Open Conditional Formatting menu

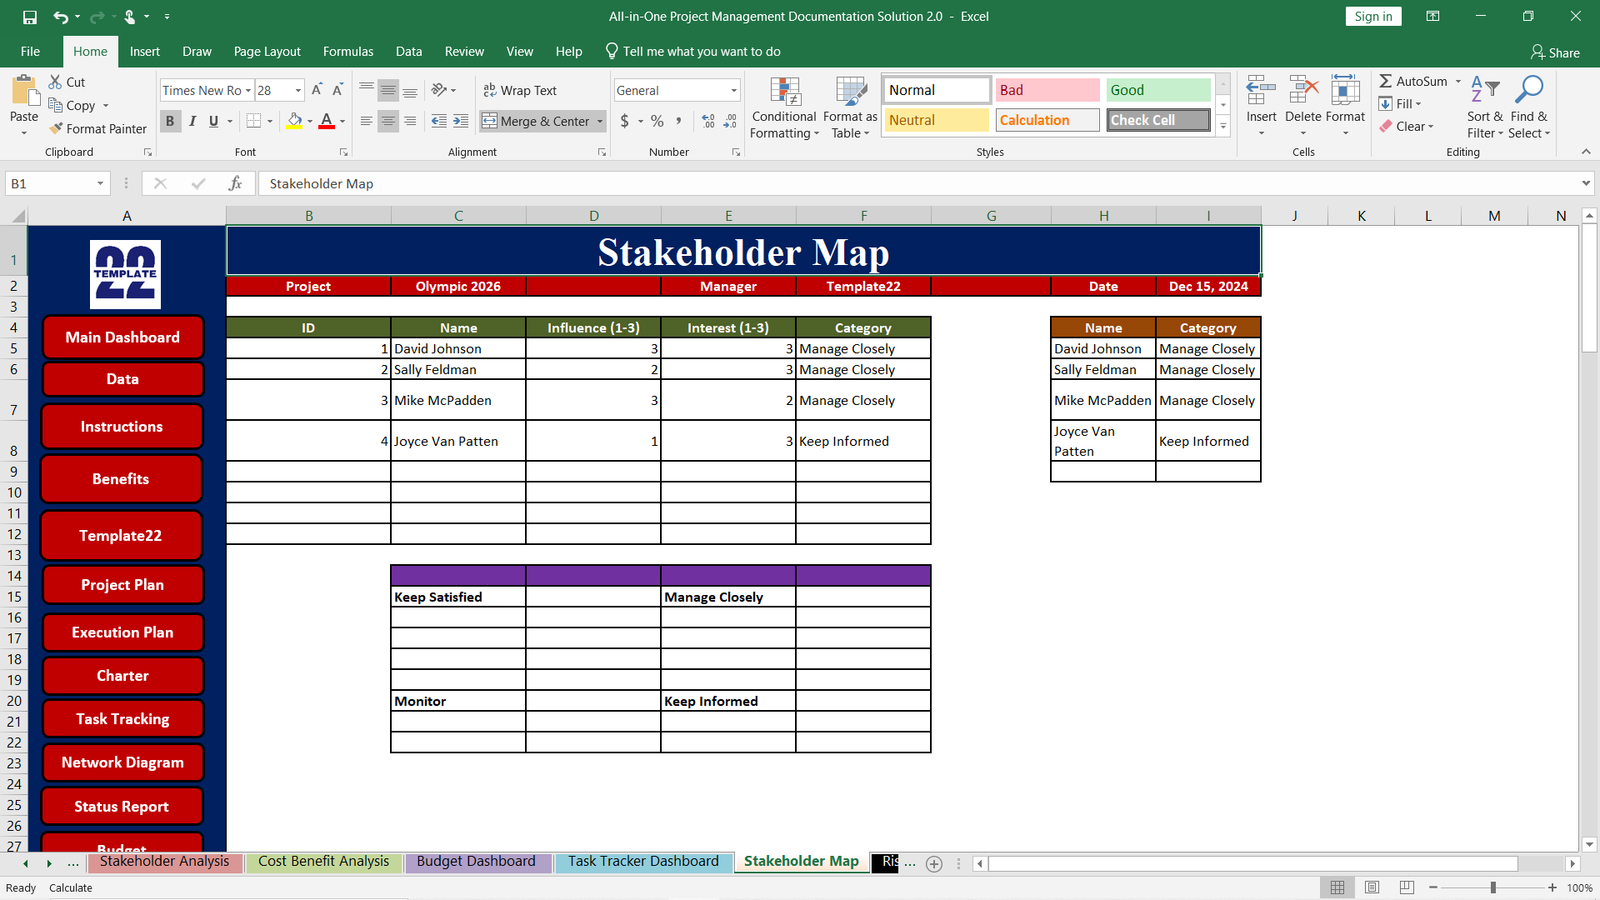[x=785, y=107]
